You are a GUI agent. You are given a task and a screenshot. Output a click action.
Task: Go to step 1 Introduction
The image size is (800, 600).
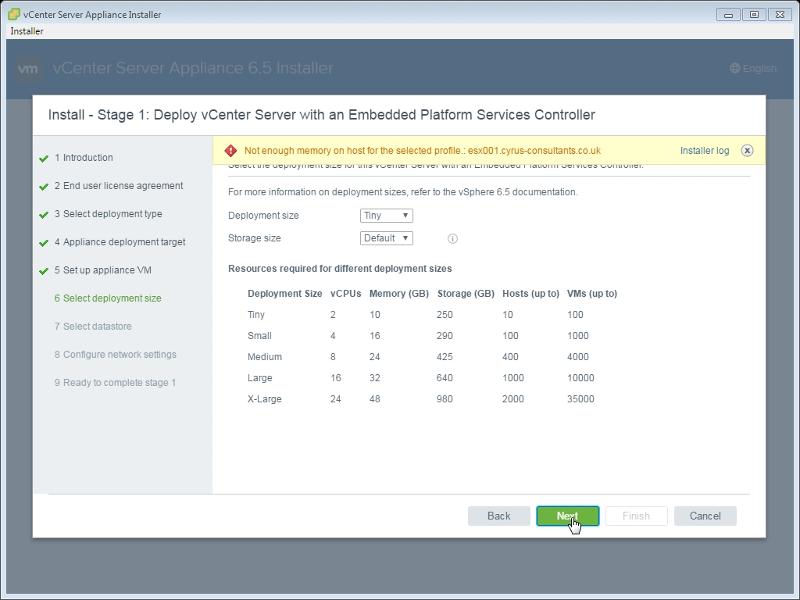(84, 158)
